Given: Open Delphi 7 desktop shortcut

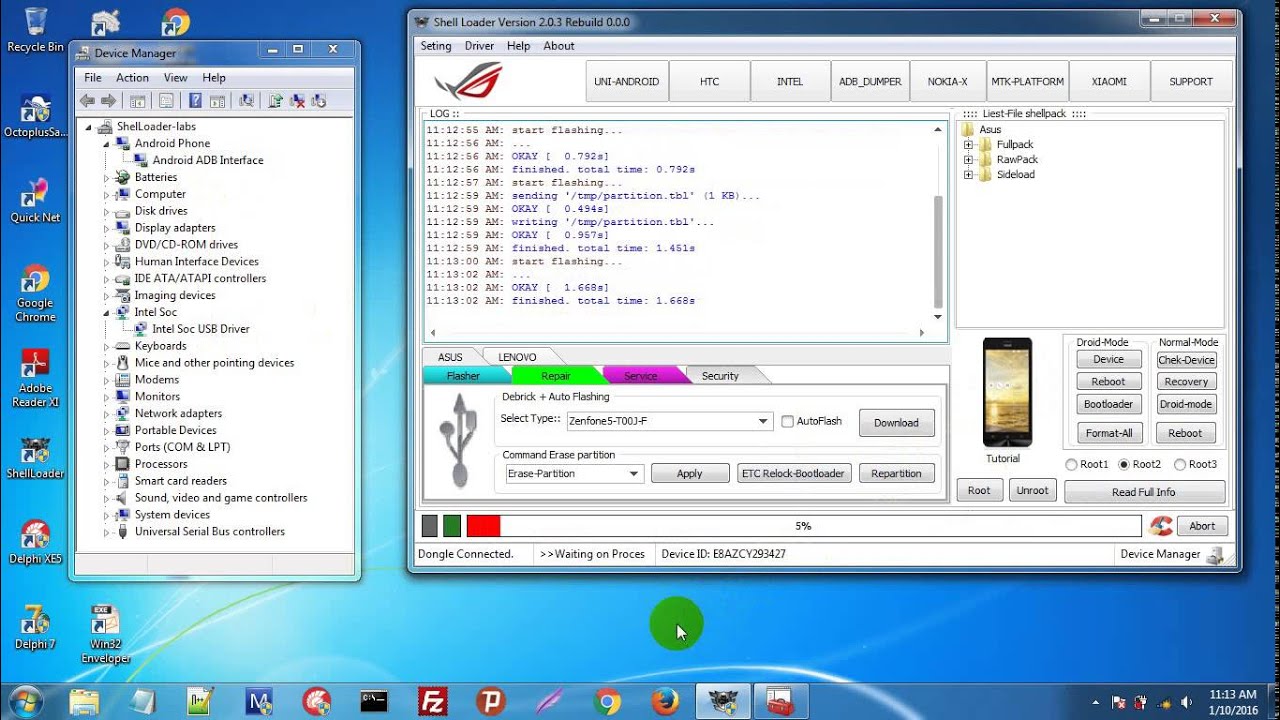Looking at the screenshot, I should coord(35,628).
